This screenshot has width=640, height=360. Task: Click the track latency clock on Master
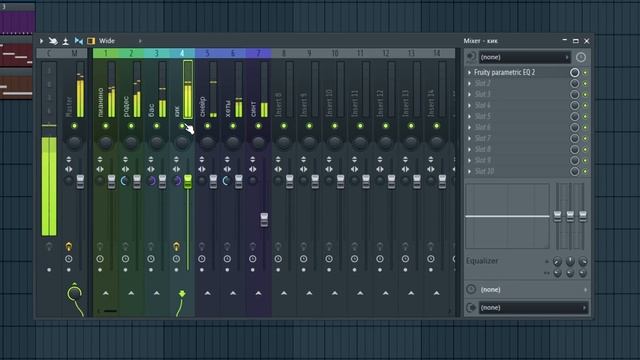click(x=69, y=259)
